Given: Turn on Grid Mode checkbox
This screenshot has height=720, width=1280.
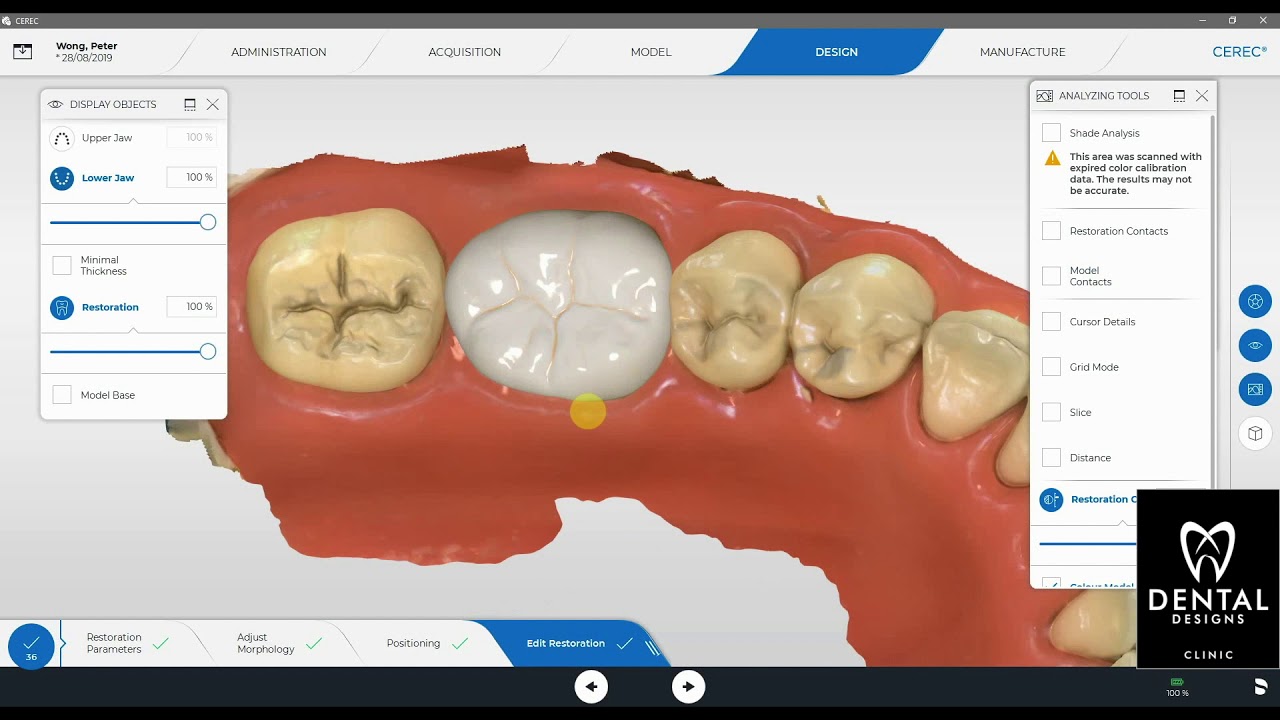Looking at the screenshot, I should pyautogui.click(x=1051, y=367).
